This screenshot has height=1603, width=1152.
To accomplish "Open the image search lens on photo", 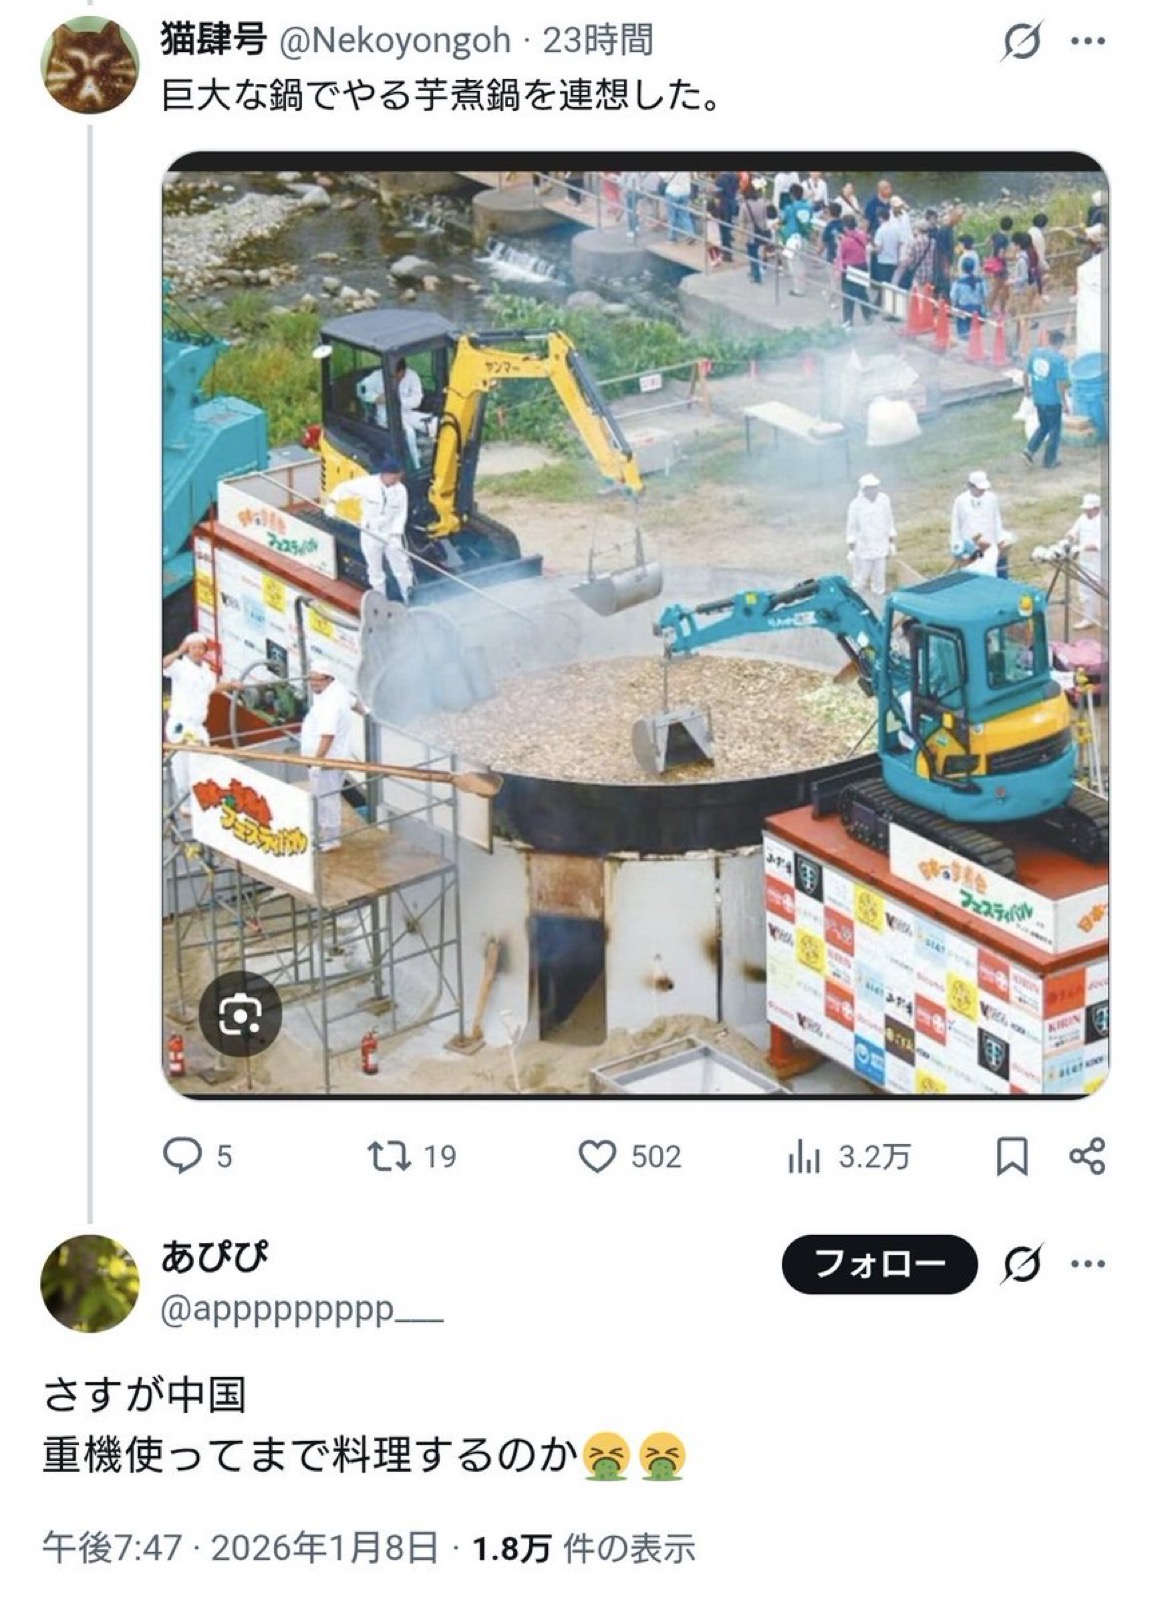I will coord(240,1015).
